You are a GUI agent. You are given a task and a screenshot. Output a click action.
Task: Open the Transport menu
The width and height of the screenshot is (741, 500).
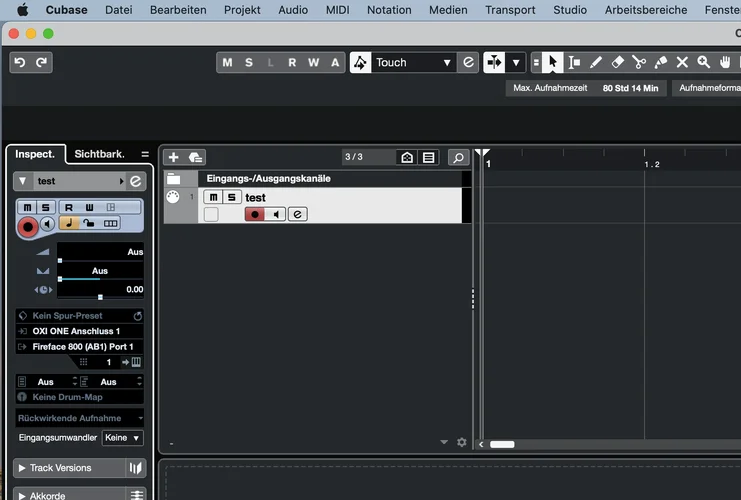(x=510, y=10)
